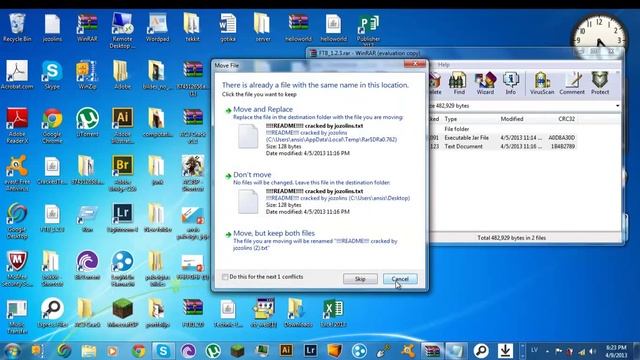Select the jozolins file on desktop
This screenshot has height=360, width=640.
click(52, 27)
